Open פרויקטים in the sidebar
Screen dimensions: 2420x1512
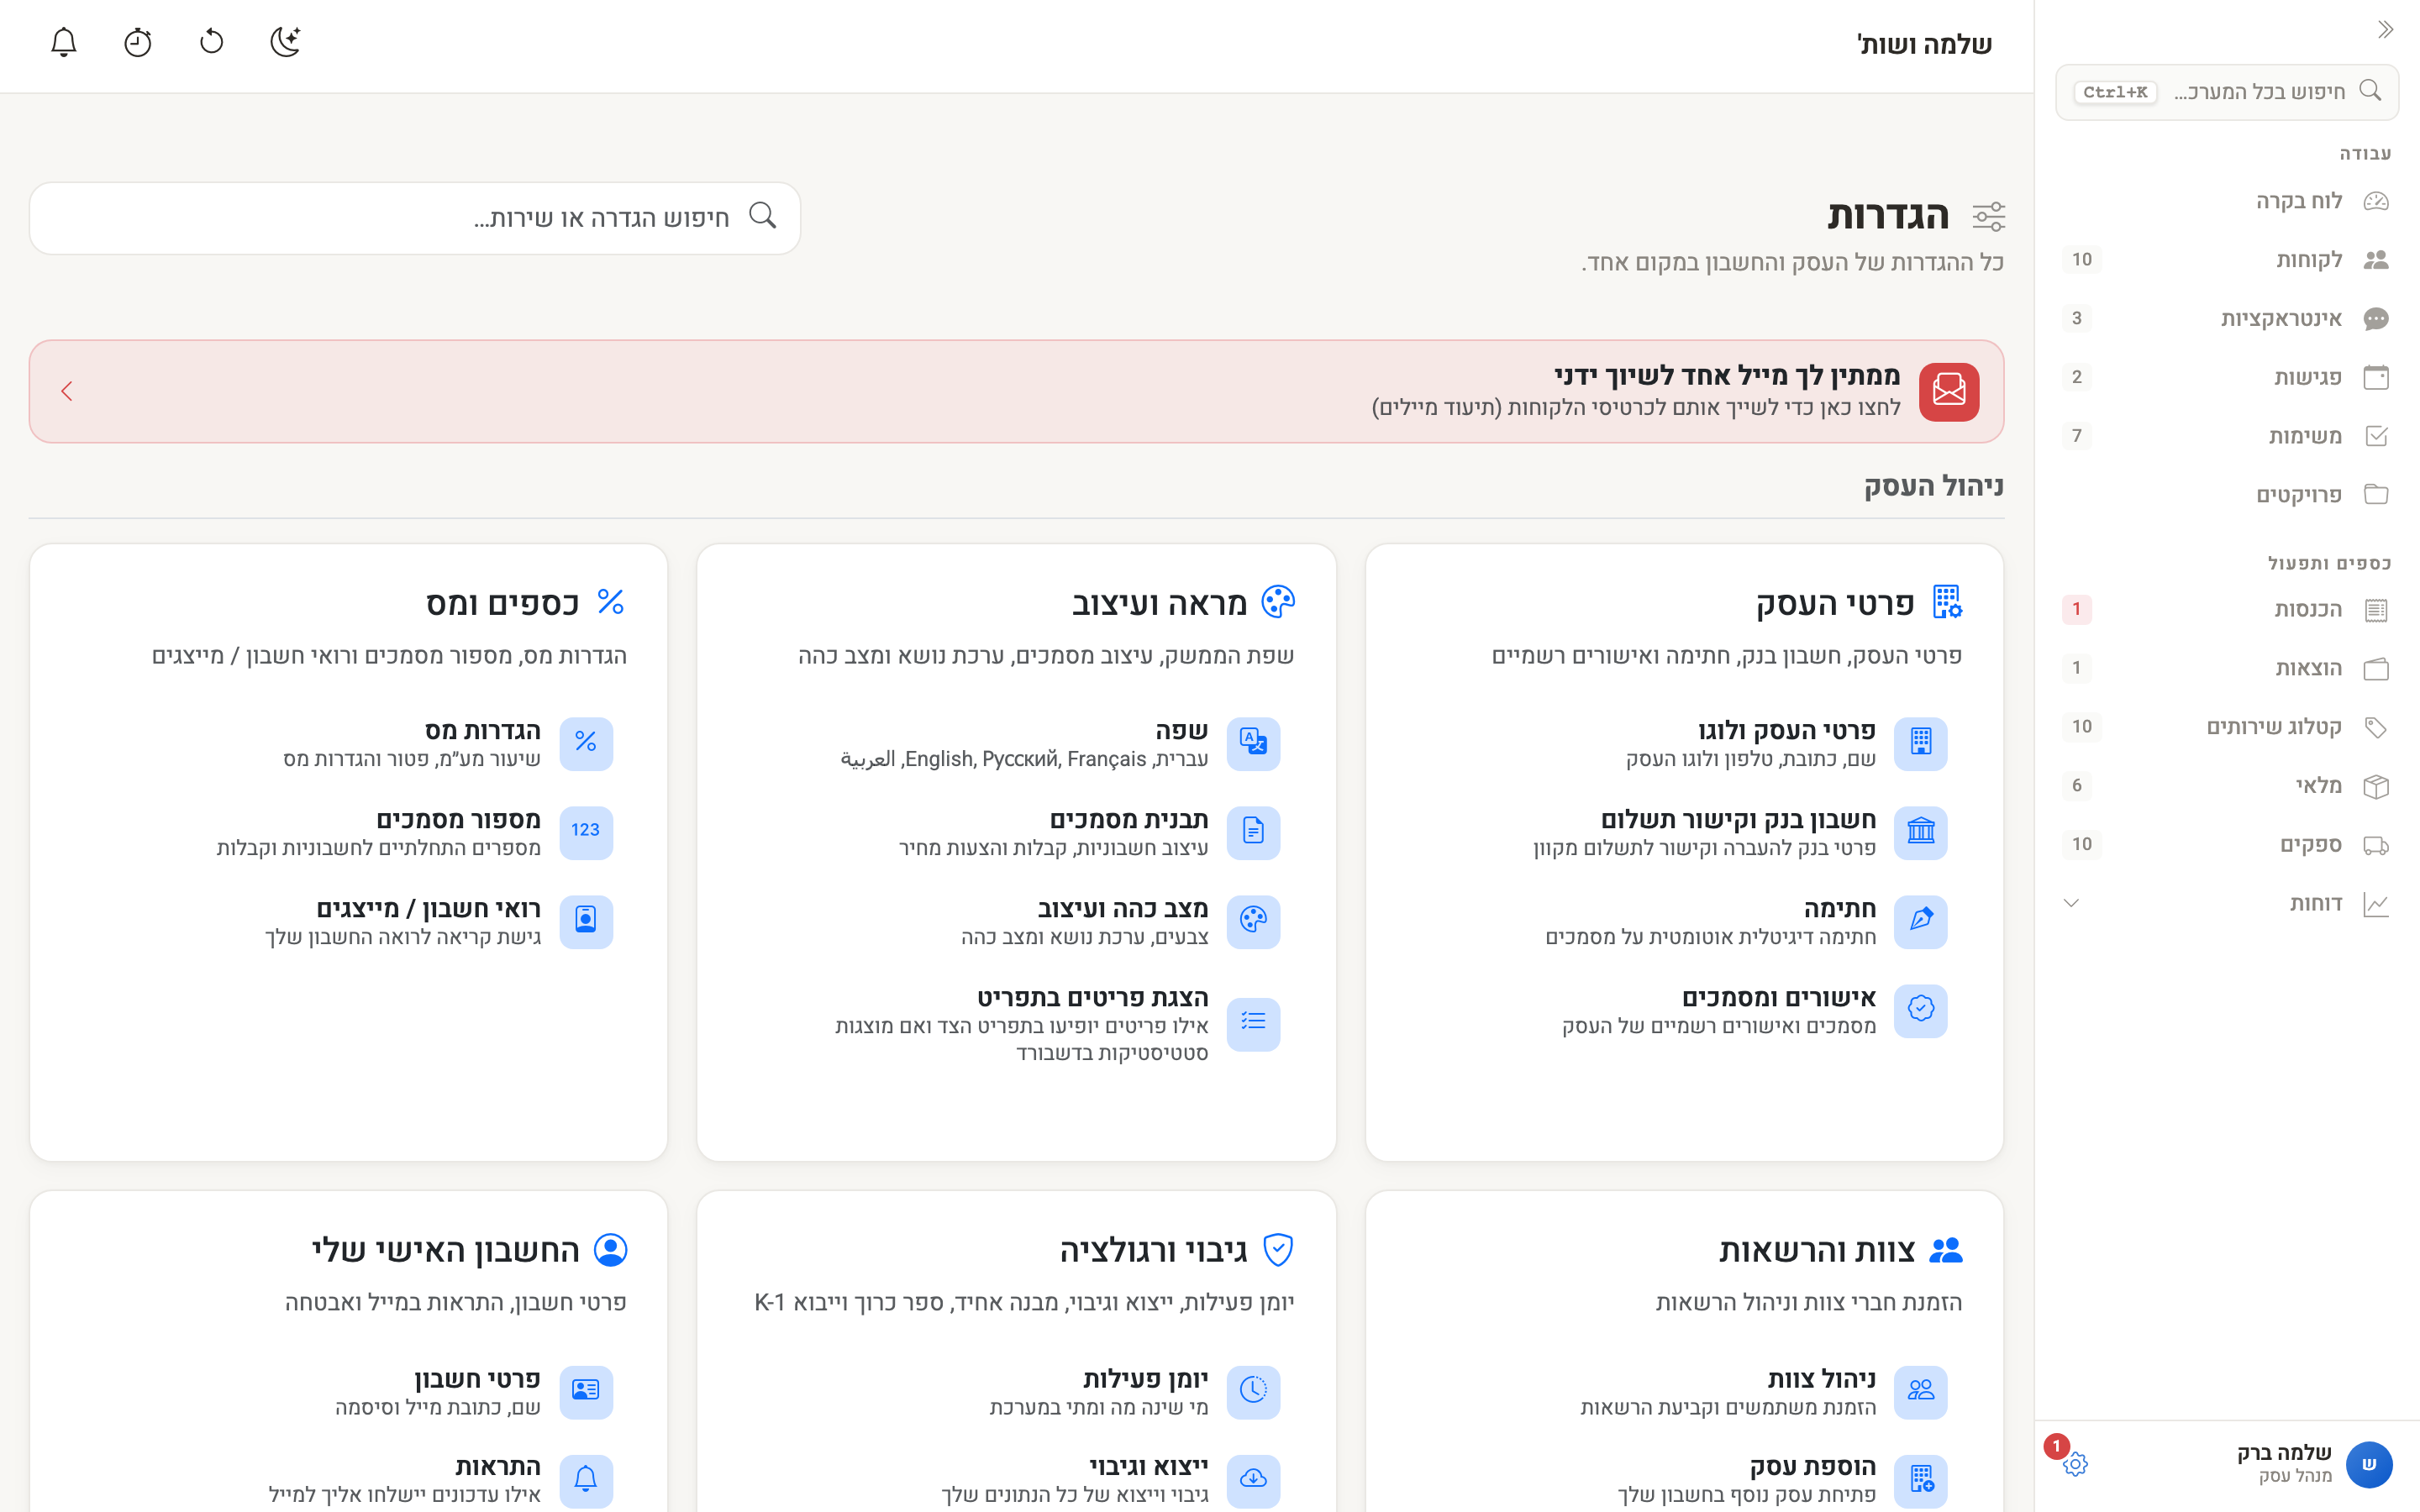click(2227, 495)
